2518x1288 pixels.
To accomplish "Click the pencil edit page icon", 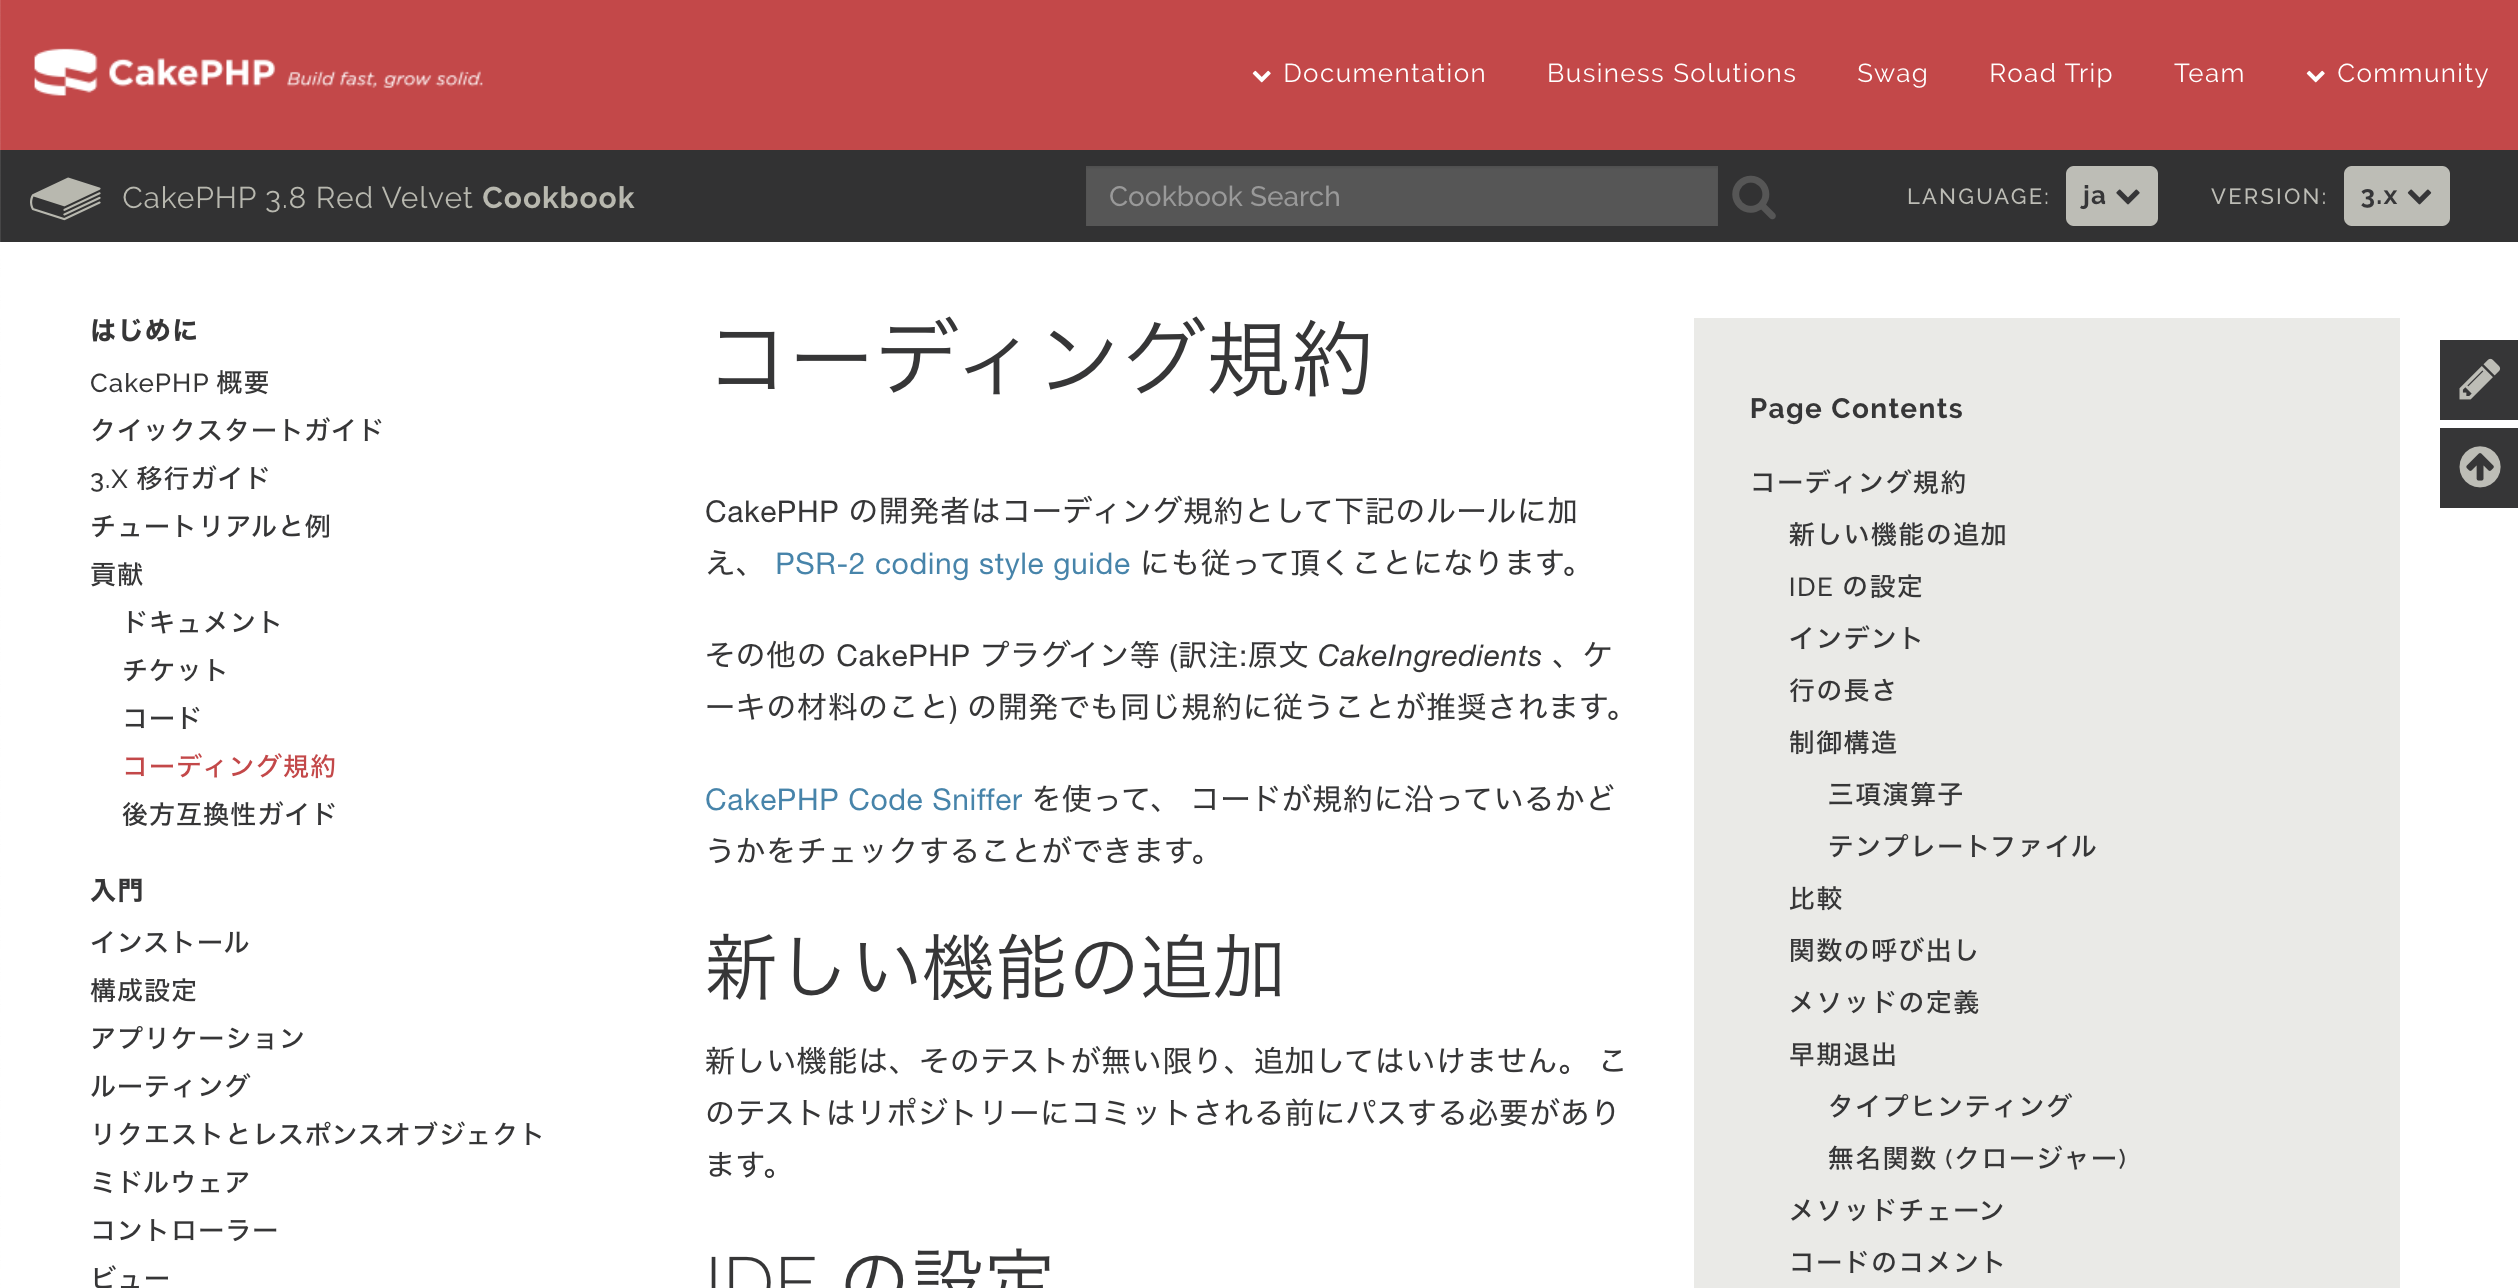I will pos(2479,380).
